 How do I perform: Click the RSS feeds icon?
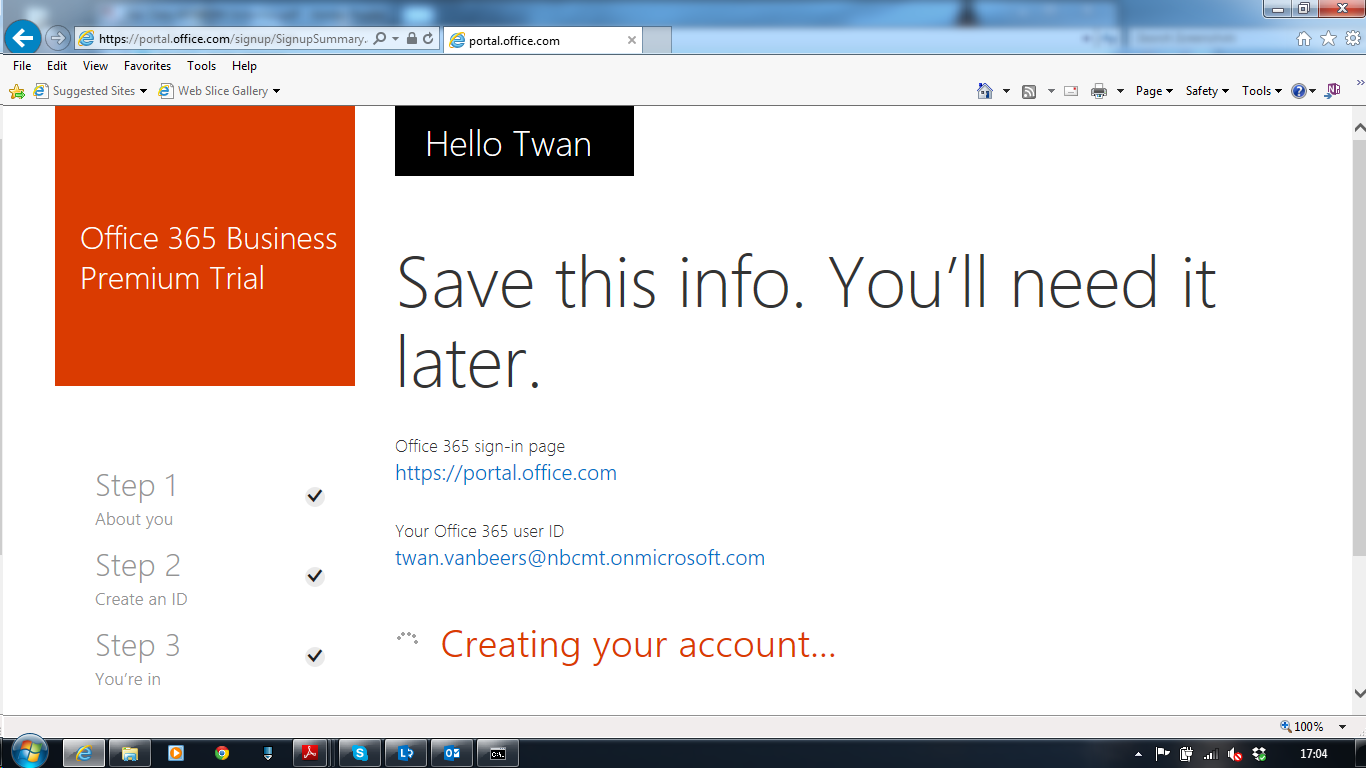pos(1029,91)
